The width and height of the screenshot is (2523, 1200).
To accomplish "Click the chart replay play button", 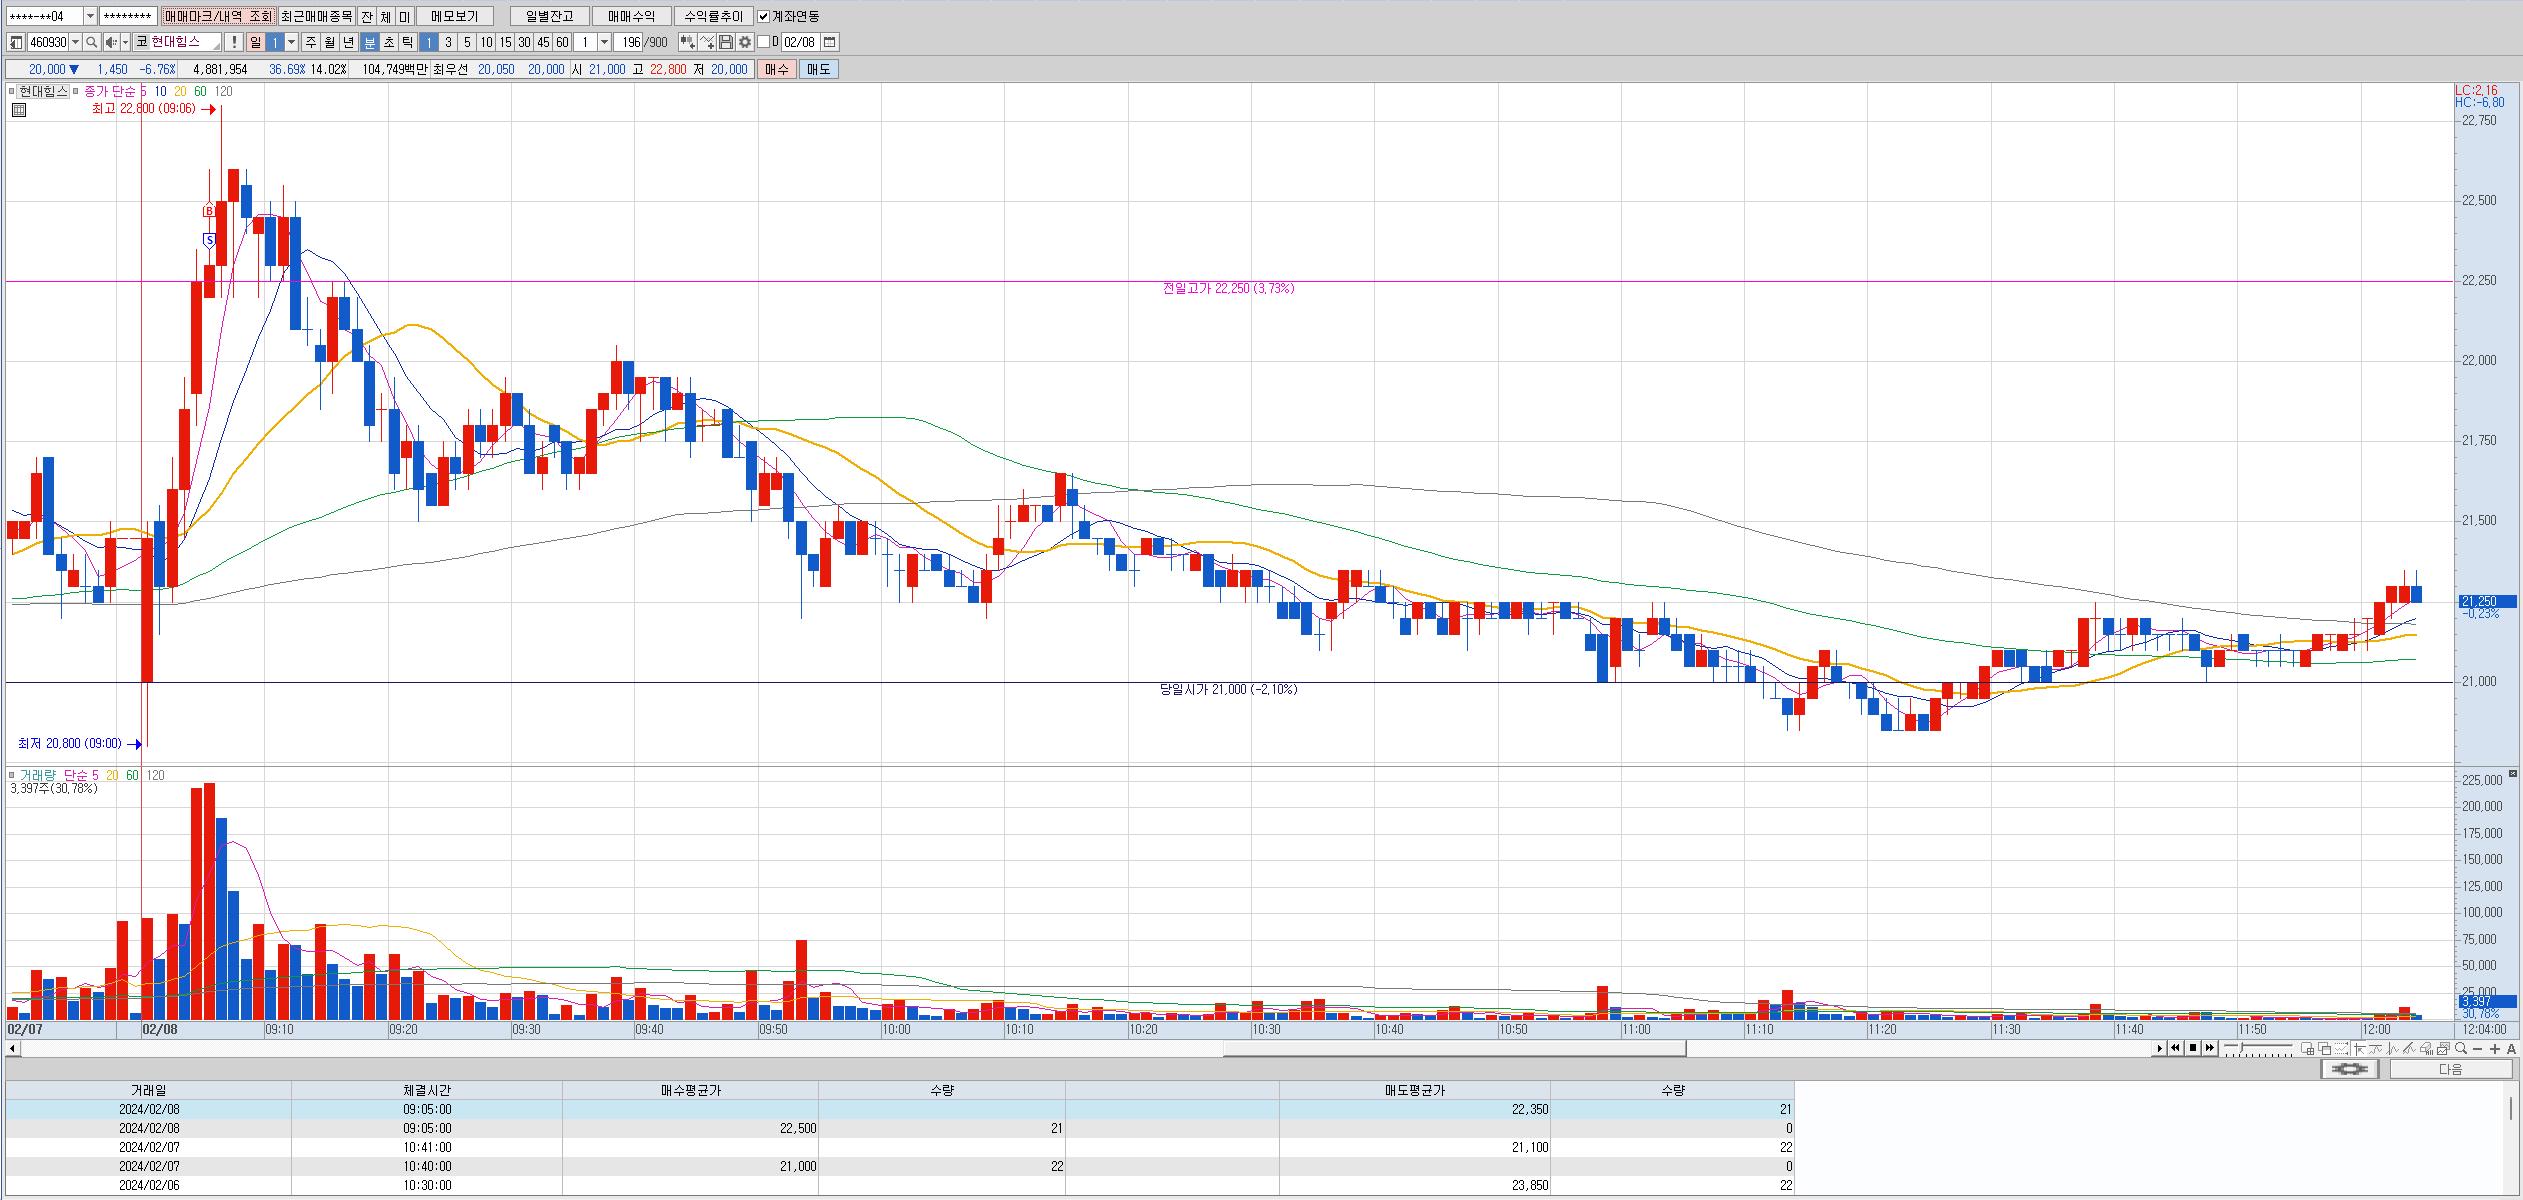I will (x=2160, y=1048).
